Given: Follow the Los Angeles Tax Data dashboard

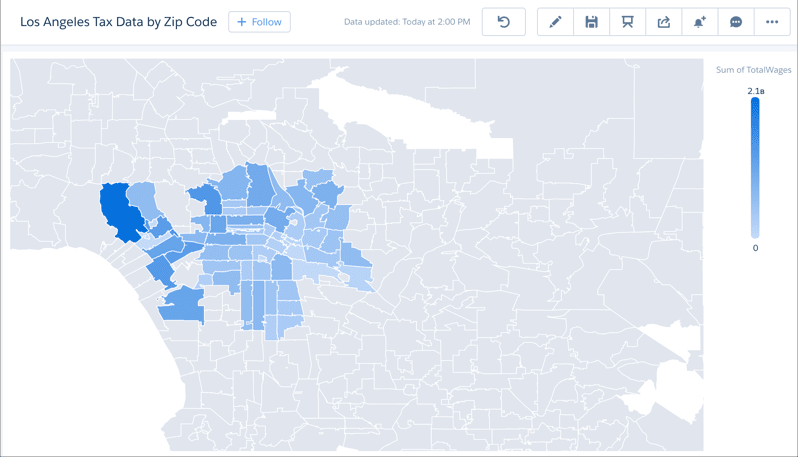Looking at the screenshot, I should 260,22.
